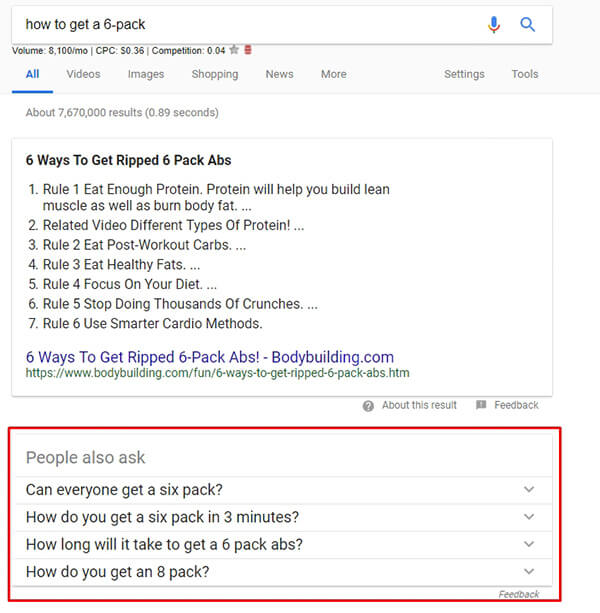Click Feedback link below People also ask
Screen dimensions: 600x613
[x=519, y=594]
